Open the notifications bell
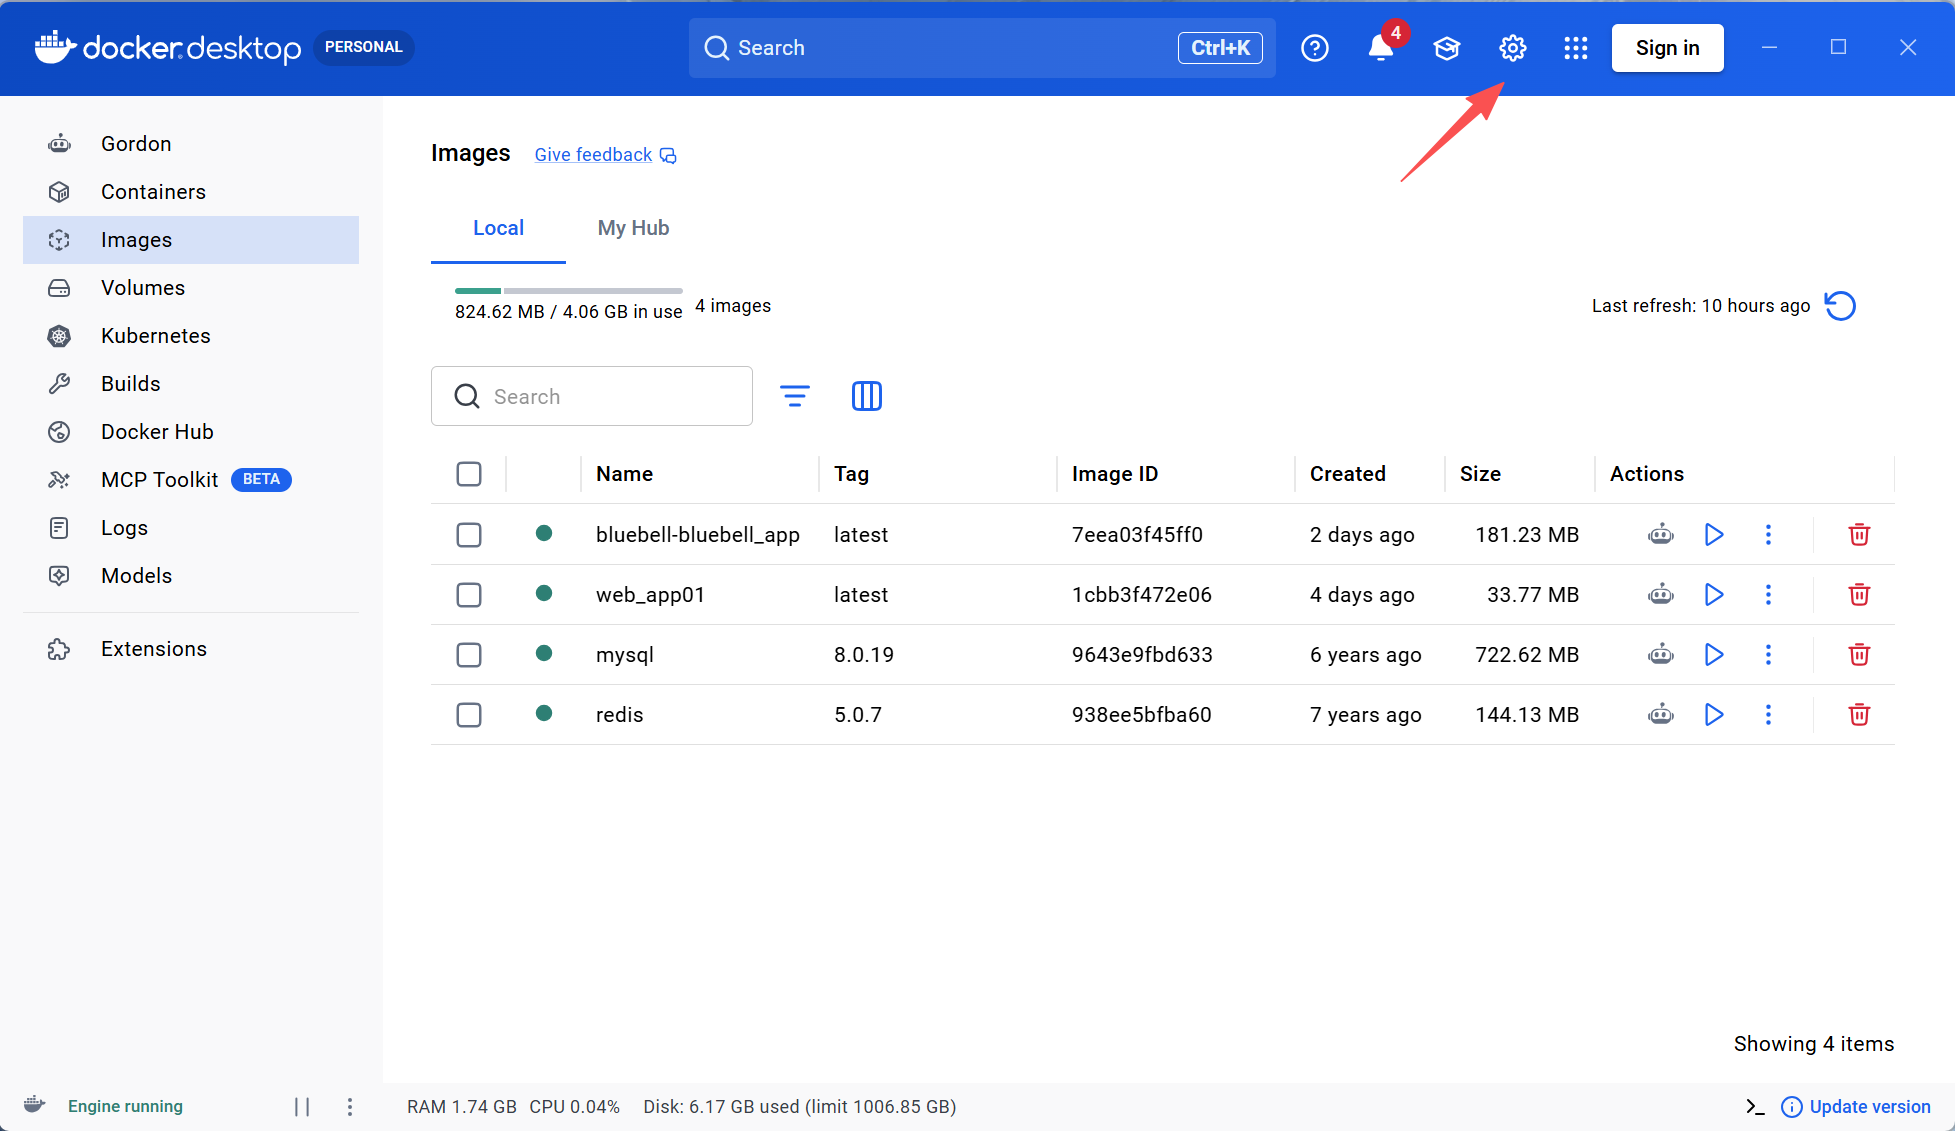The image size is (1955, 1131). click(x=1381, y=48)
